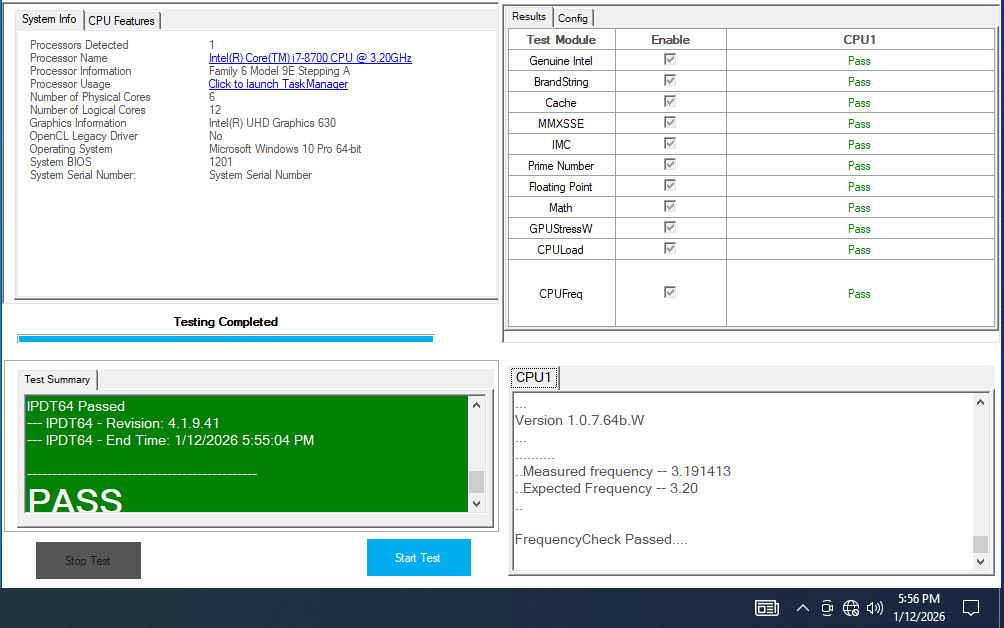Viewport: 1004px width, 628px height.
Task: Toggle the IMC test checkbox
Action: [x=670, y=143]
